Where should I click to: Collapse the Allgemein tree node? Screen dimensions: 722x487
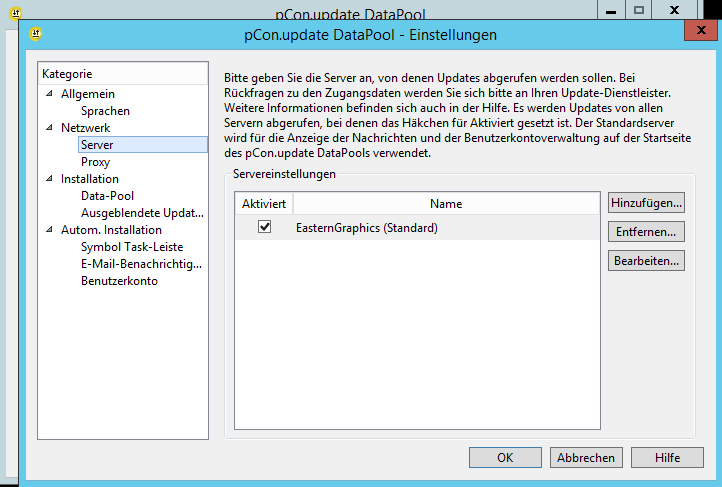(49, 93)
